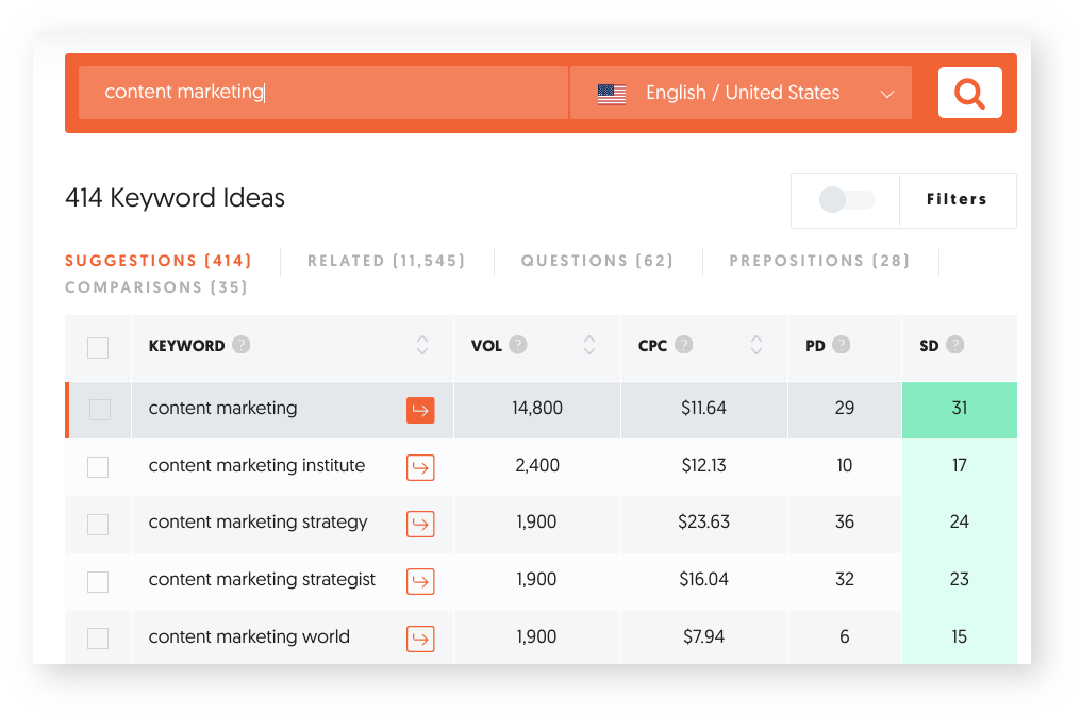
Task: Click the content marketing search input field
Action: [x=322, y=93]
